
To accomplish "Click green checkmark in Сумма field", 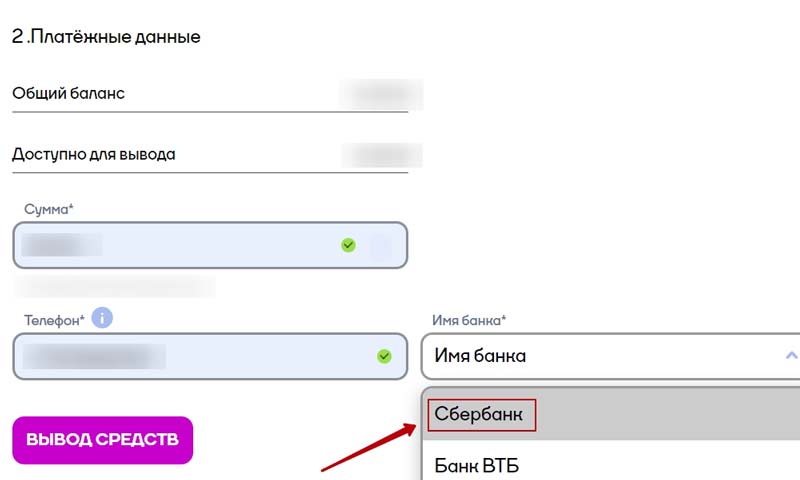I will click(x=348, y=244).
